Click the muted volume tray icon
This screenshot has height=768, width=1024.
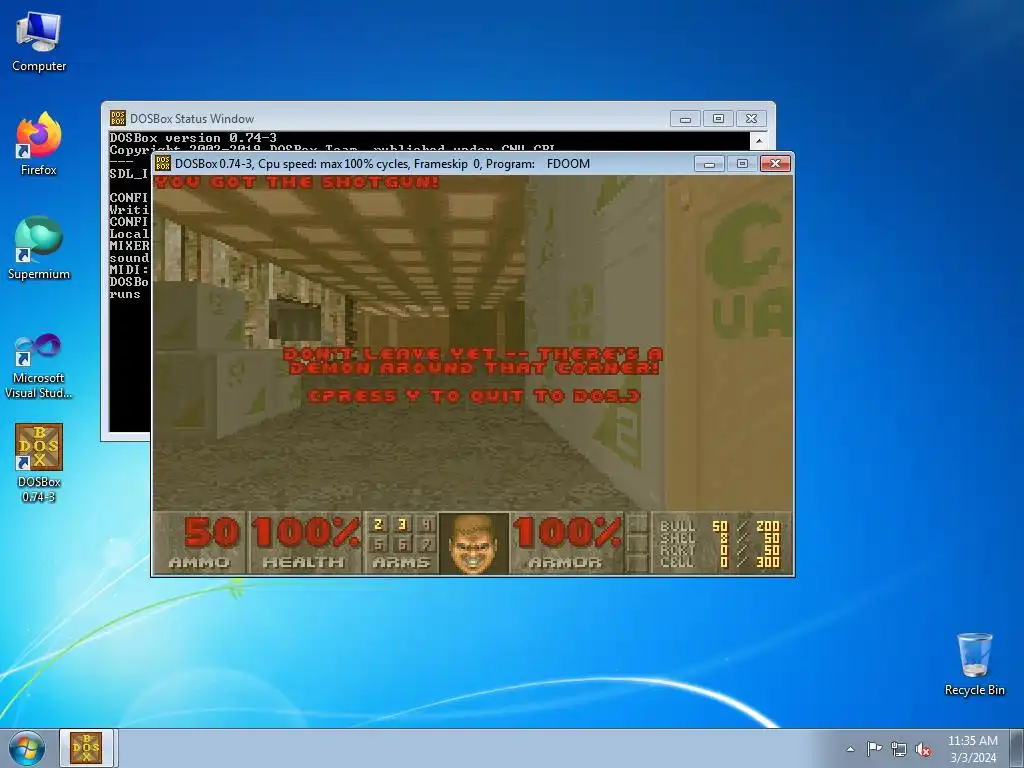click(923, 749)
